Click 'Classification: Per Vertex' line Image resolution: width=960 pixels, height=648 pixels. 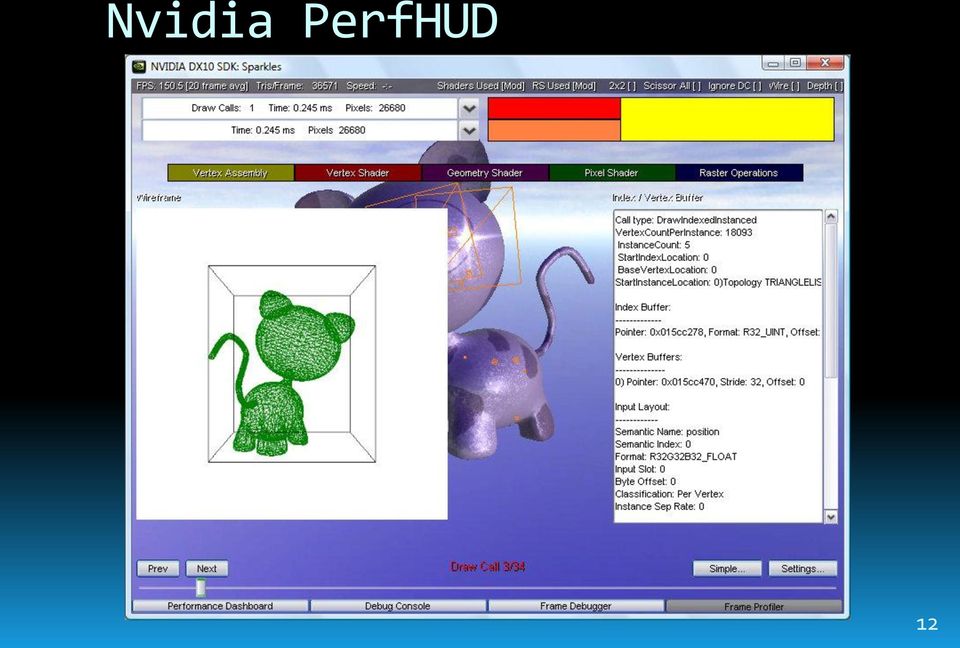pyautogui.click(x=669, y=494)
